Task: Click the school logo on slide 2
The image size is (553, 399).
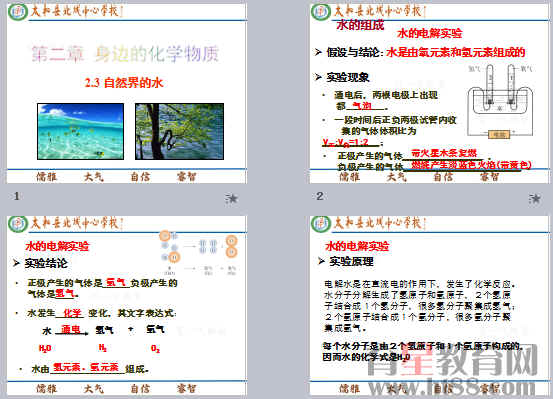Action: click(321, 12)
